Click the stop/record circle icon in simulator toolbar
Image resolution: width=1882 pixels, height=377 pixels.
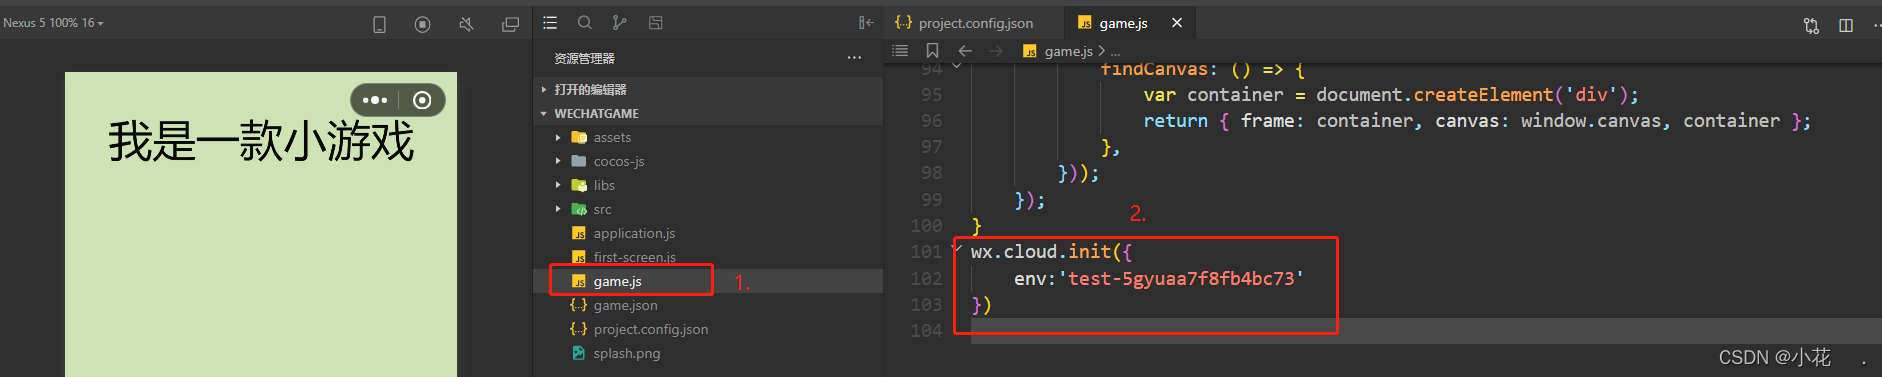422,24
